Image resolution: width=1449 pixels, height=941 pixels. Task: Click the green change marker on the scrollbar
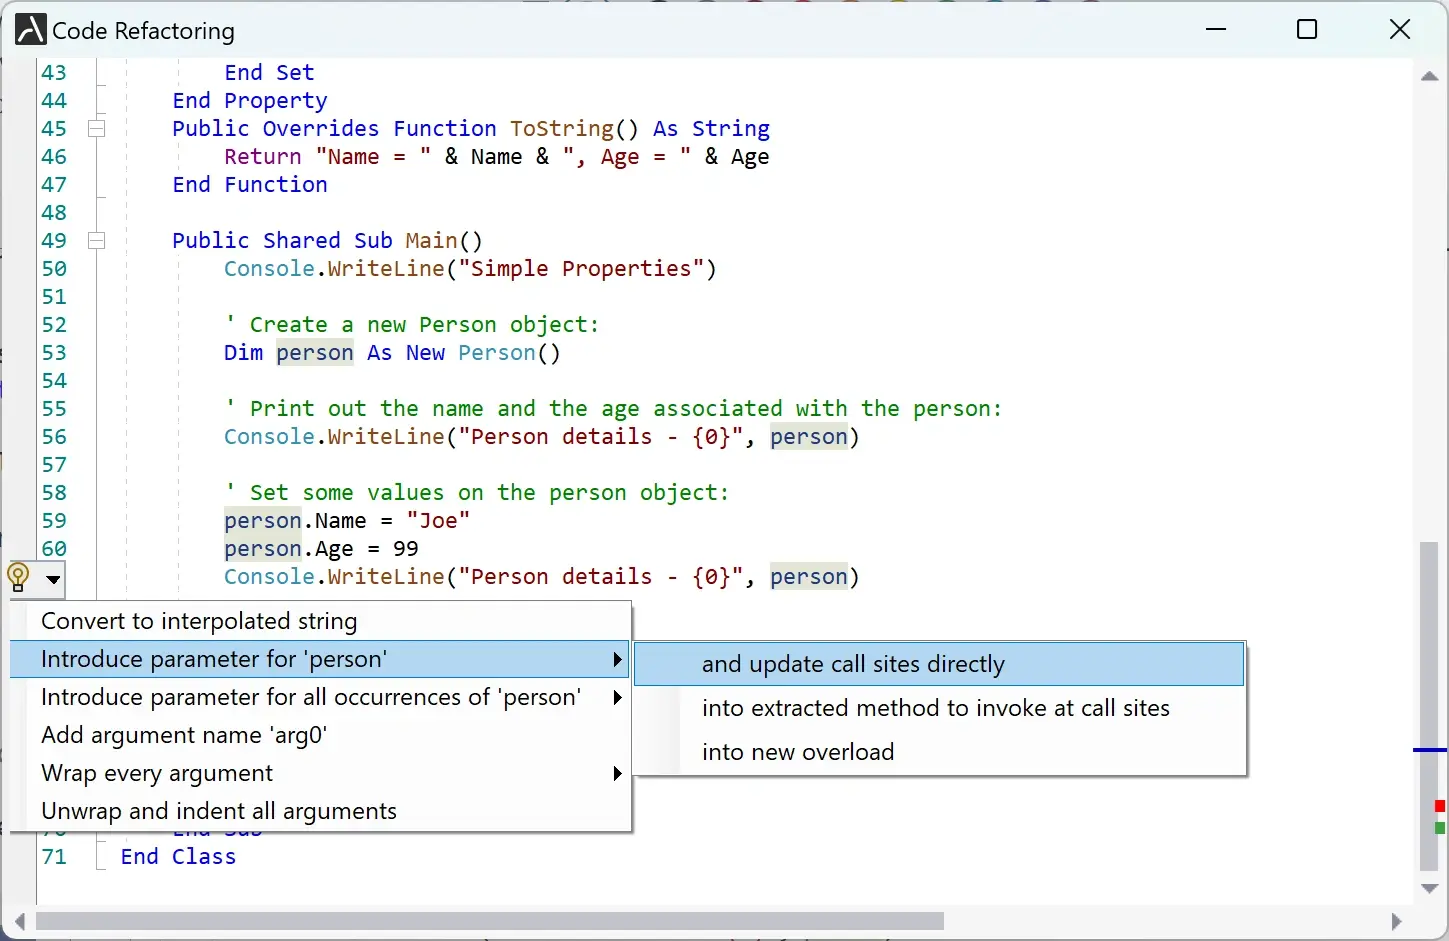[x=1439, y=823]
